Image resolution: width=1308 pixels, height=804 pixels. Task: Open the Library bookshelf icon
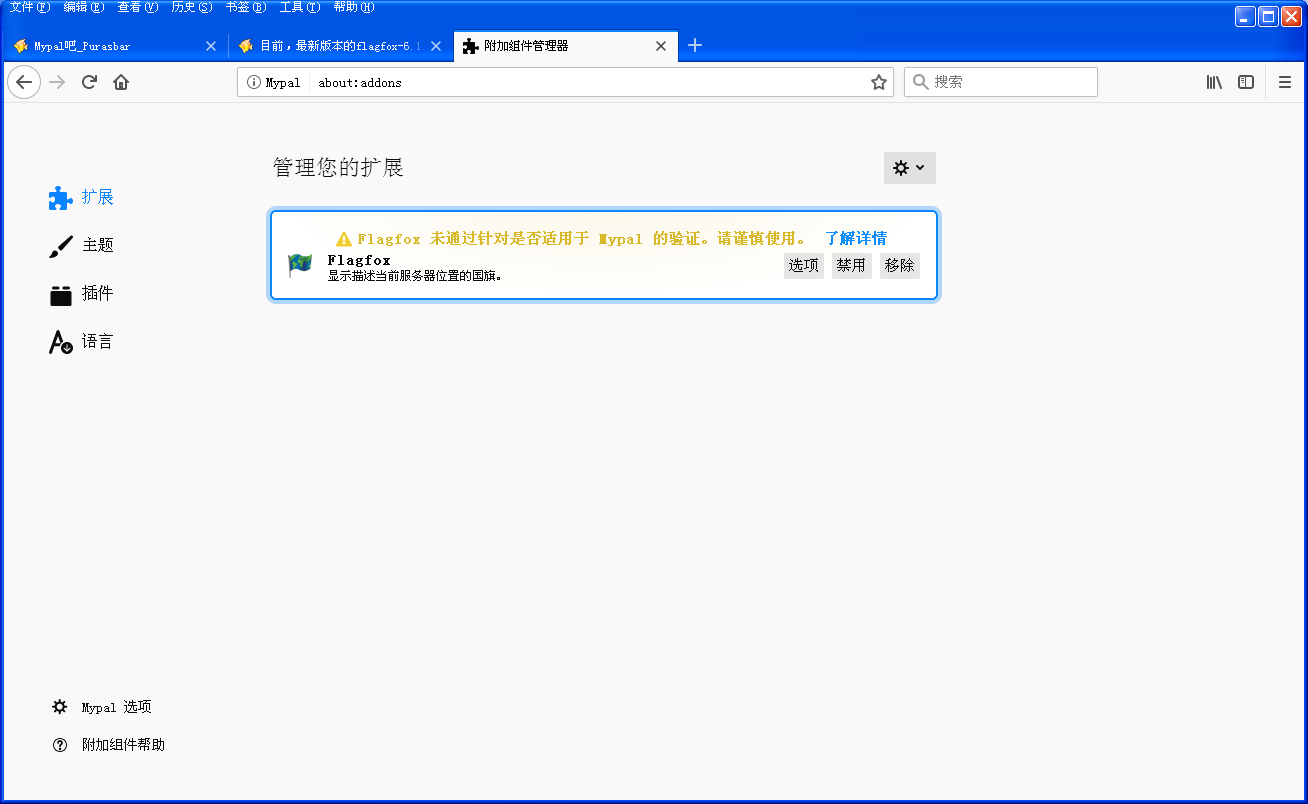point(1214,82)
